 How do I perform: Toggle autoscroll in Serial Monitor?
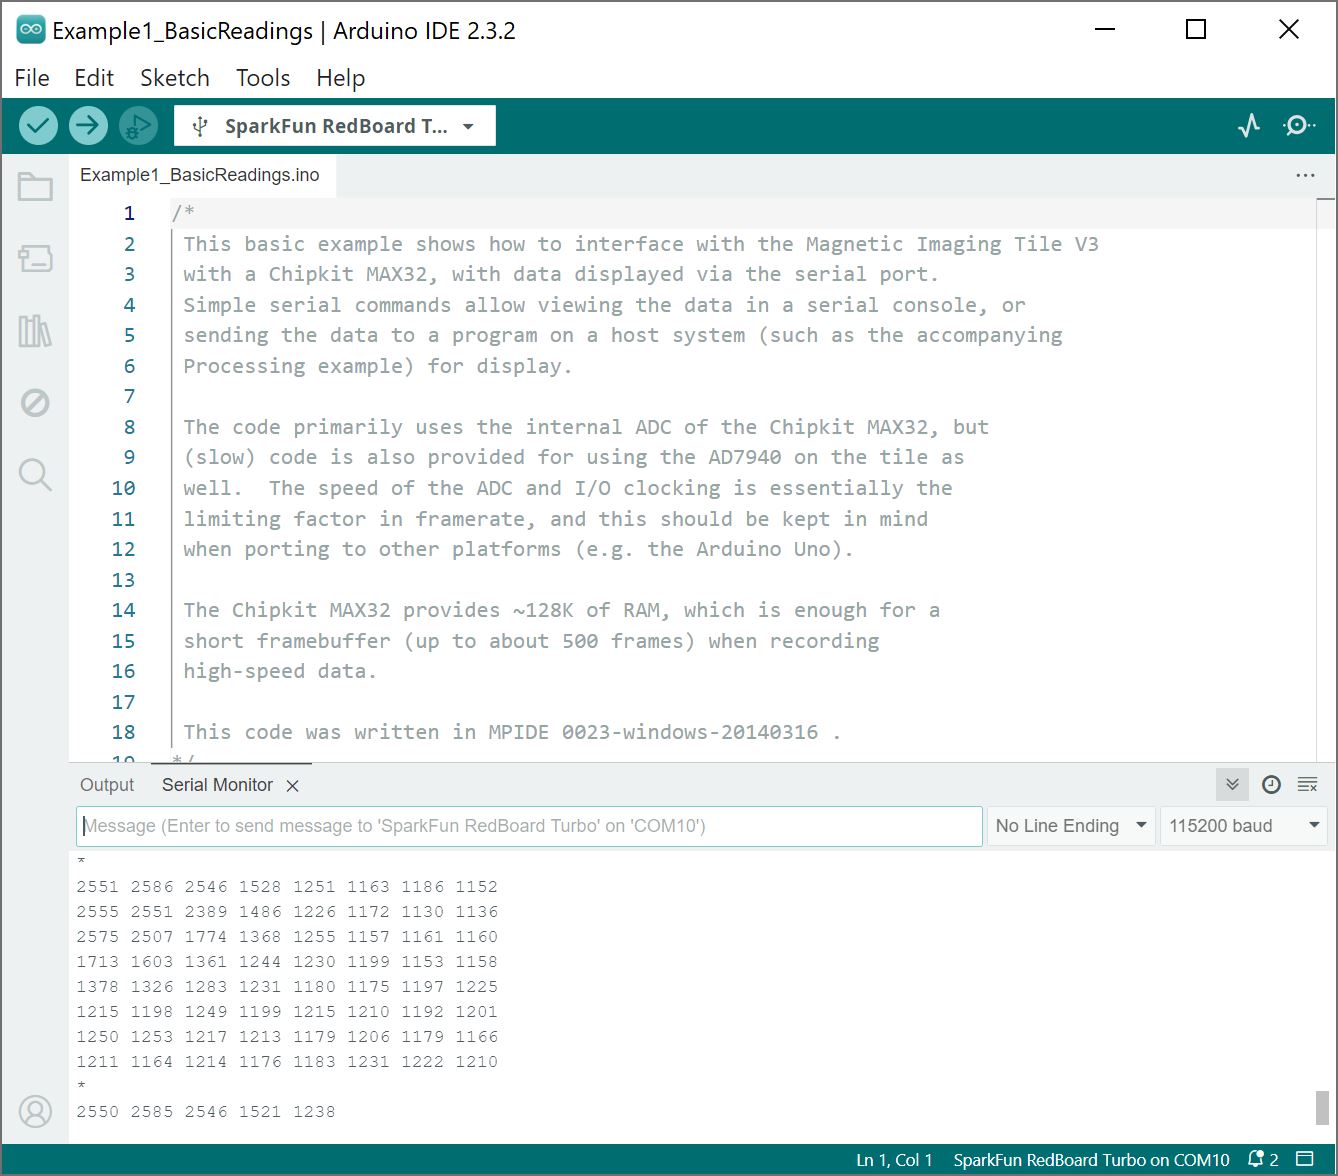[1232, 785]
